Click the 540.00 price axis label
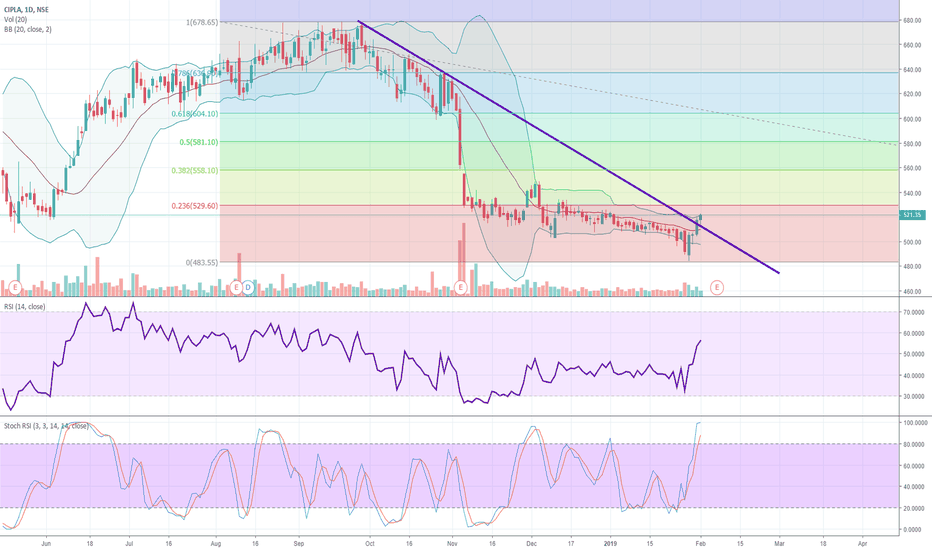This screenshot has width=932, height=550. 912,193
